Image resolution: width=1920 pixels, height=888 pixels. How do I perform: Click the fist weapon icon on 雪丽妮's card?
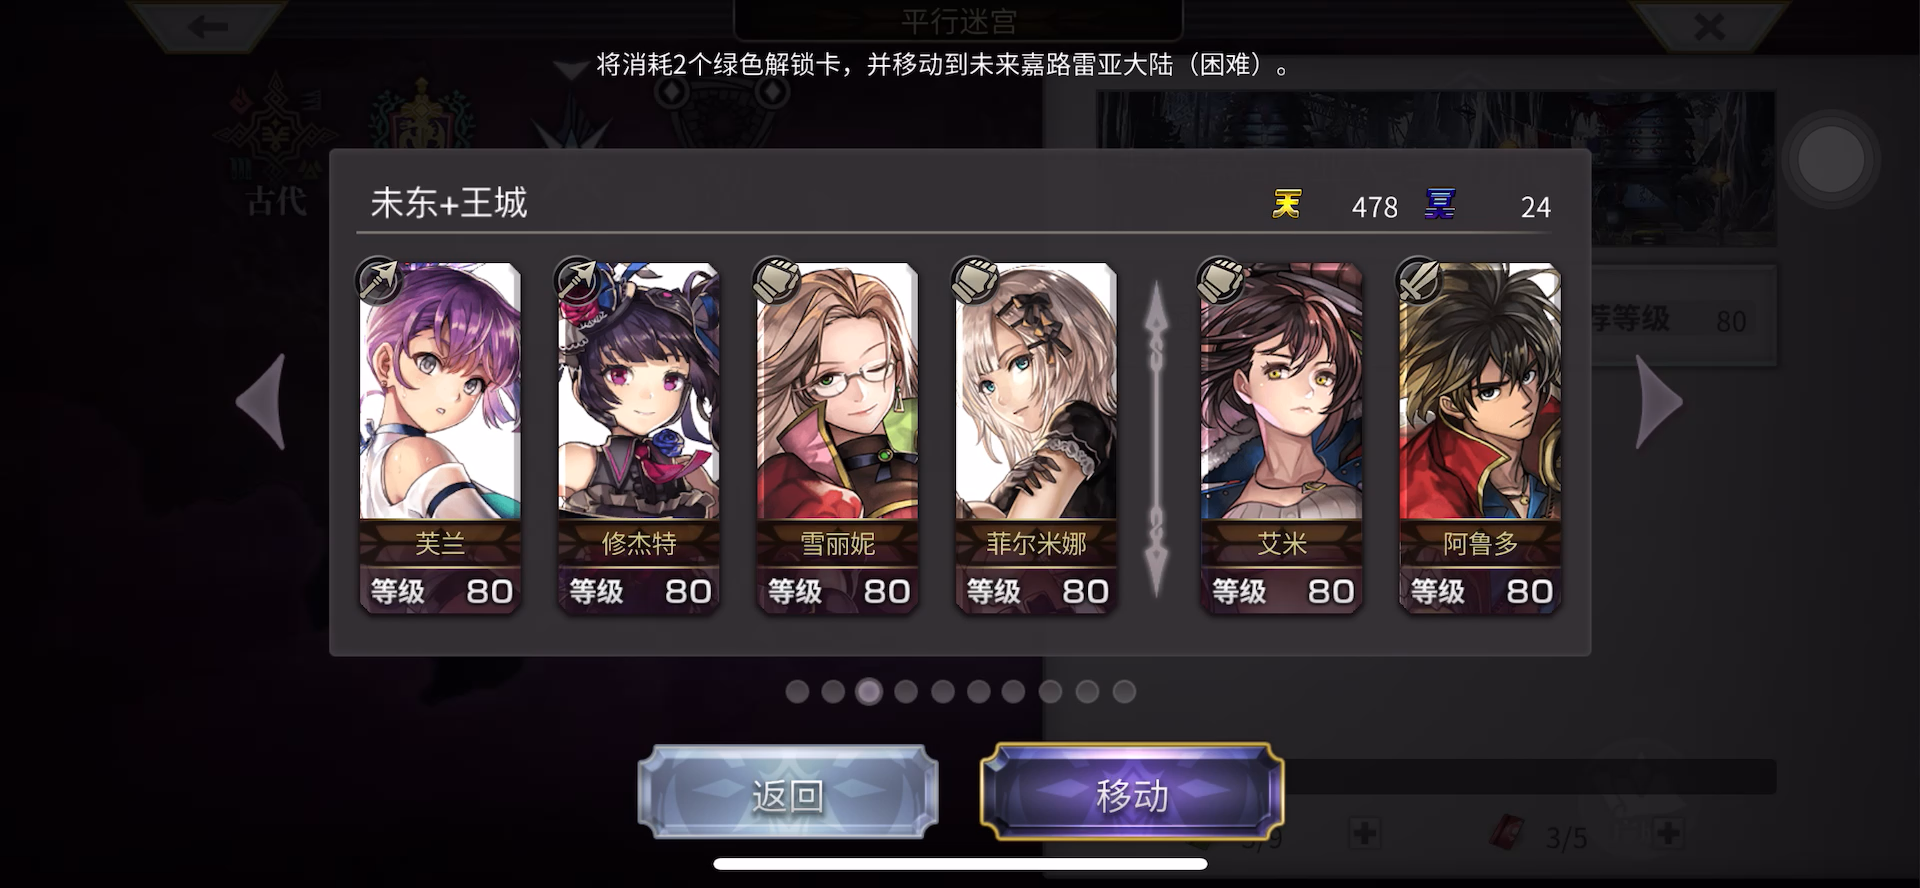[775, 280]
